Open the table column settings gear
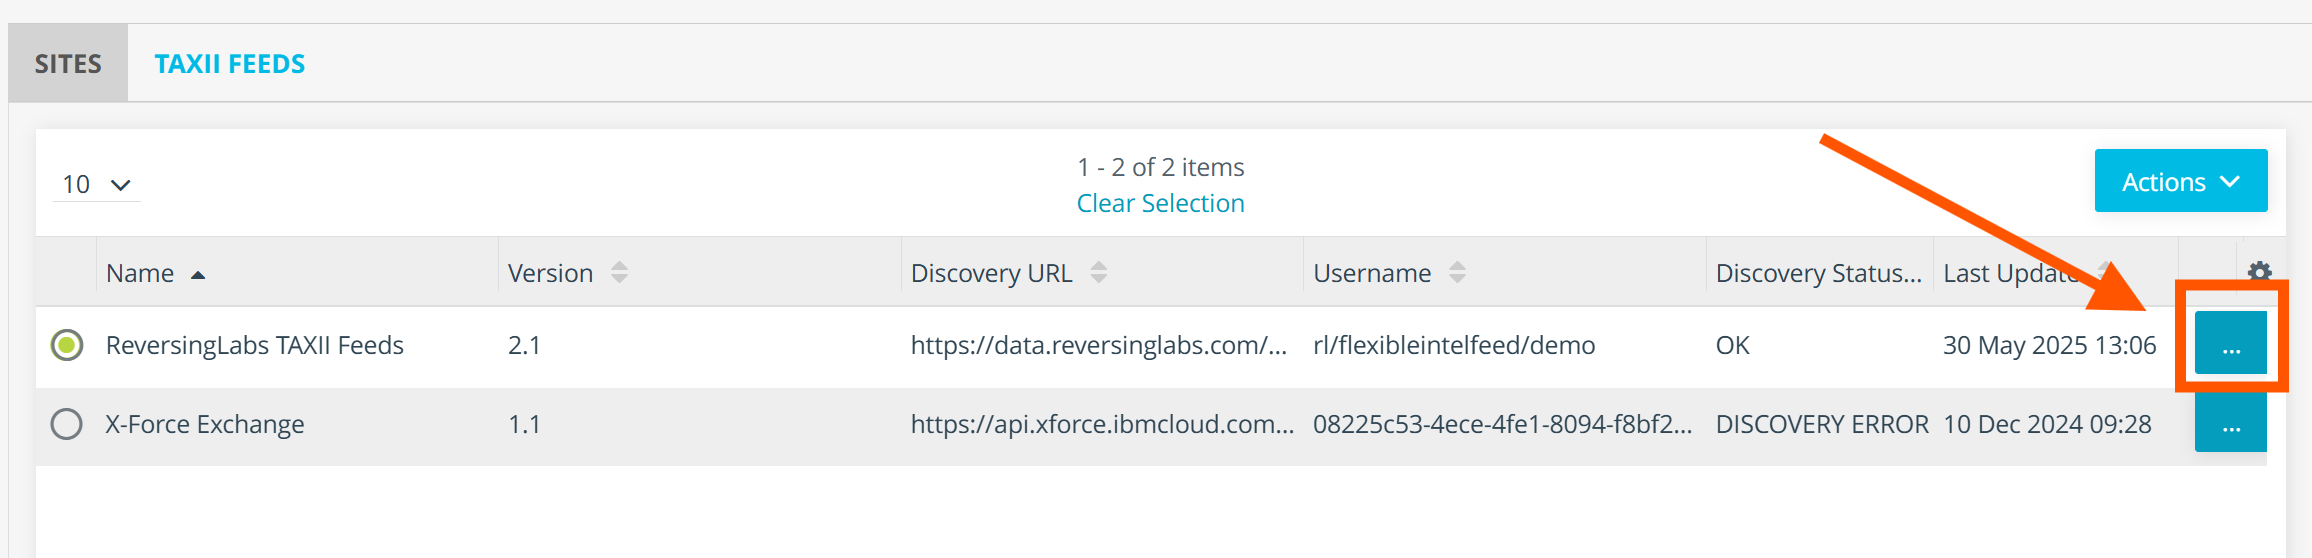This screenshot has height=558, width=2312. point(2259,271)
